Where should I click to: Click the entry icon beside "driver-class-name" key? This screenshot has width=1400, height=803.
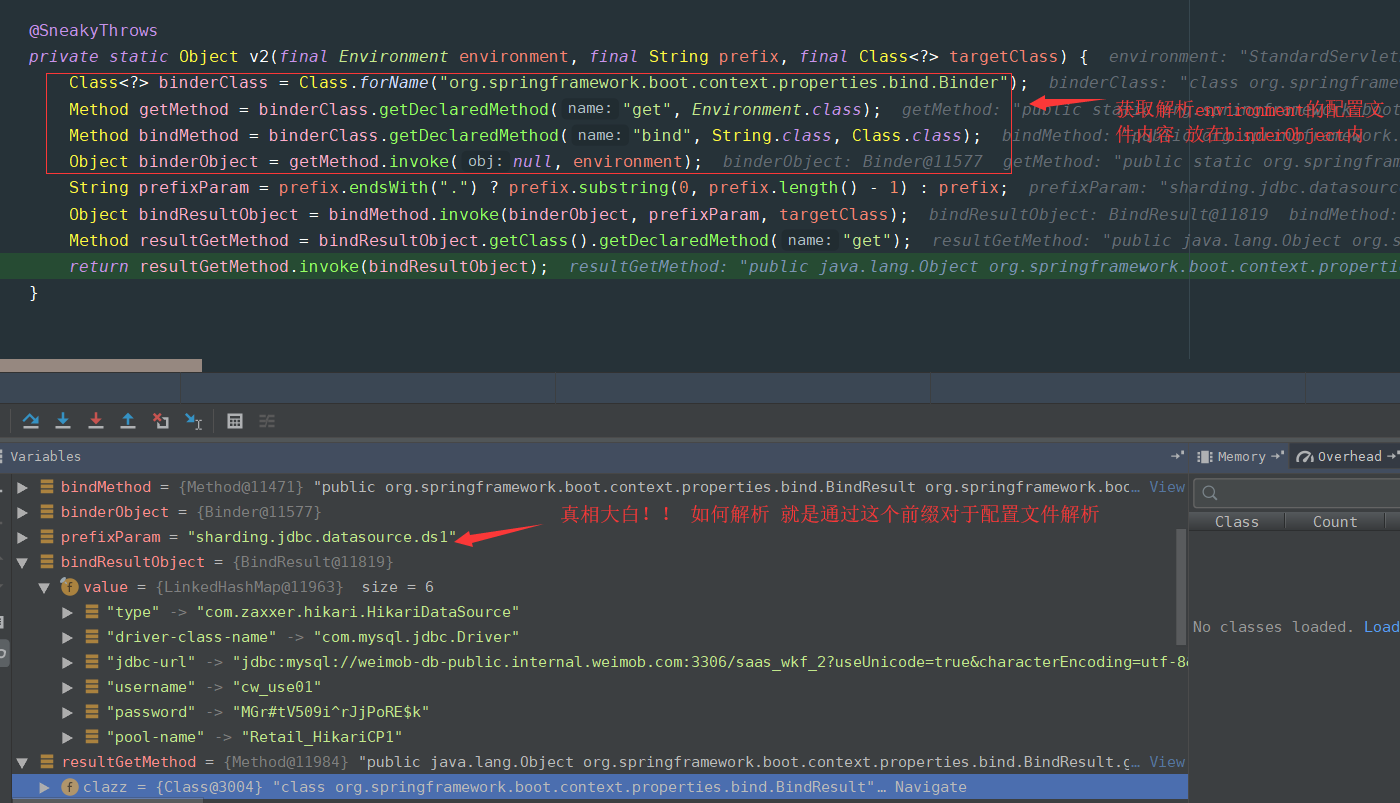pyautogui.click(x=92, y=637)
